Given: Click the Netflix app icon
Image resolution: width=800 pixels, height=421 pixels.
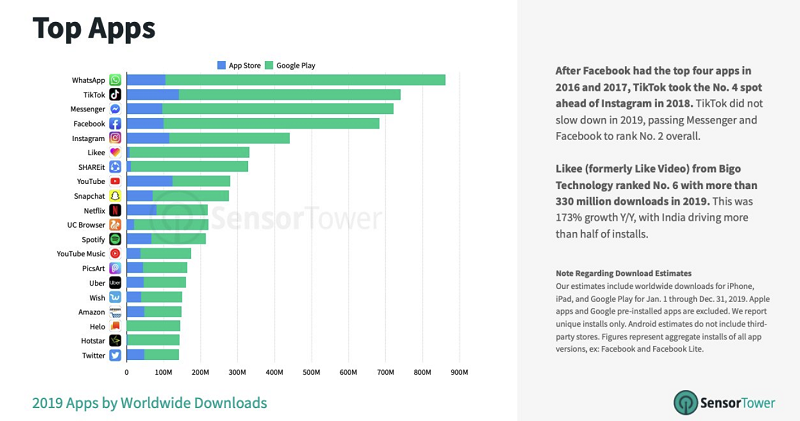Looking at the screenshot, I should pos(115,210).
